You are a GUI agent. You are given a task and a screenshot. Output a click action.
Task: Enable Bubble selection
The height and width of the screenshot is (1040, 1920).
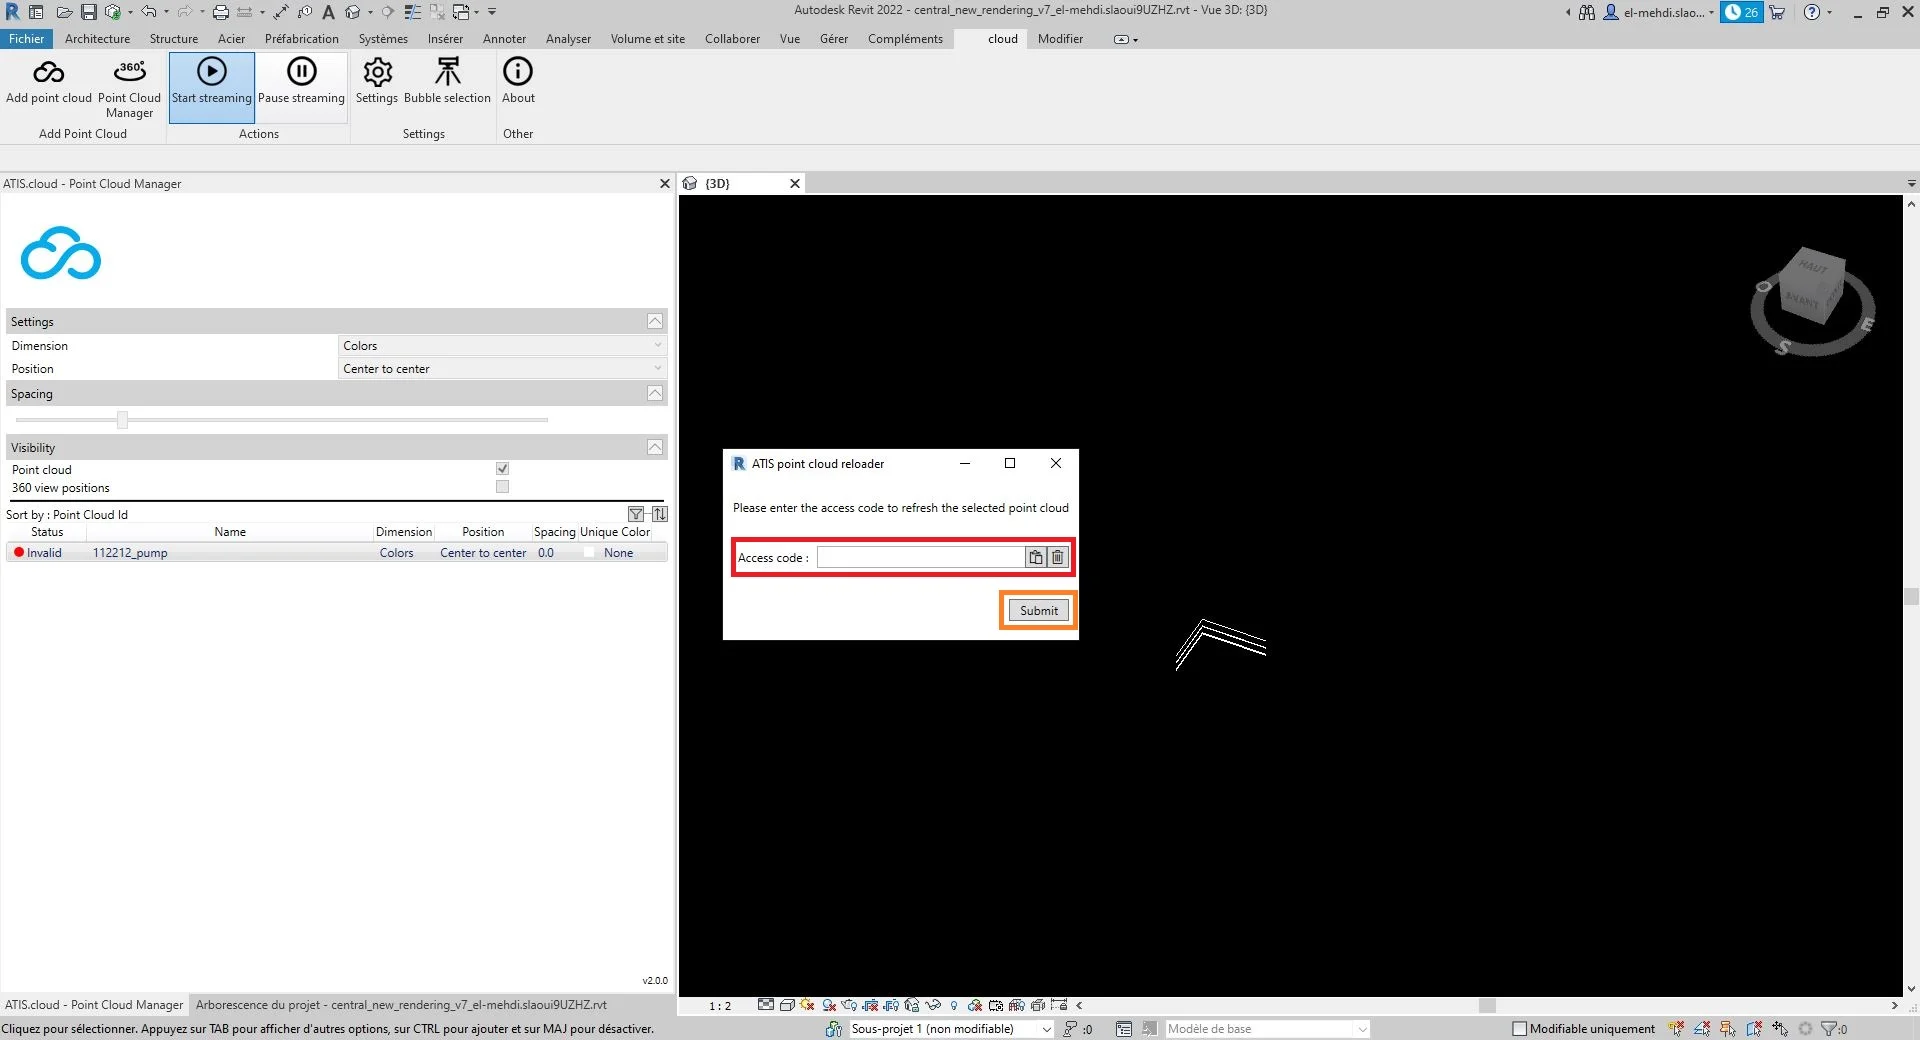(x=447, y=85)
